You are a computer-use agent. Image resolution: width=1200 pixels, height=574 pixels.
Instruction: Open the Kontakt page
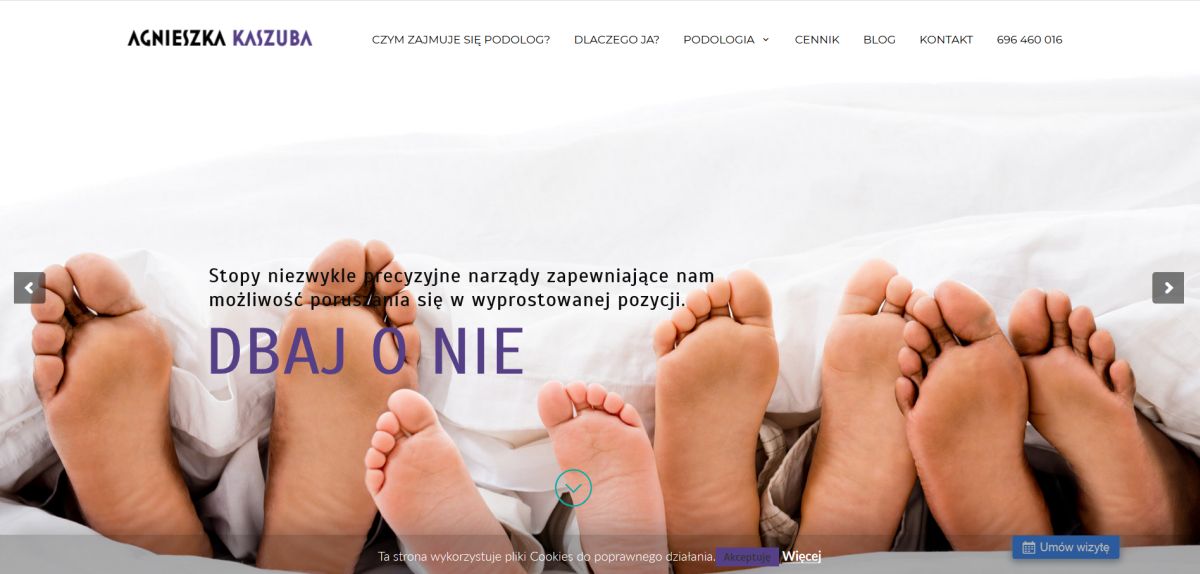[946, 40]
